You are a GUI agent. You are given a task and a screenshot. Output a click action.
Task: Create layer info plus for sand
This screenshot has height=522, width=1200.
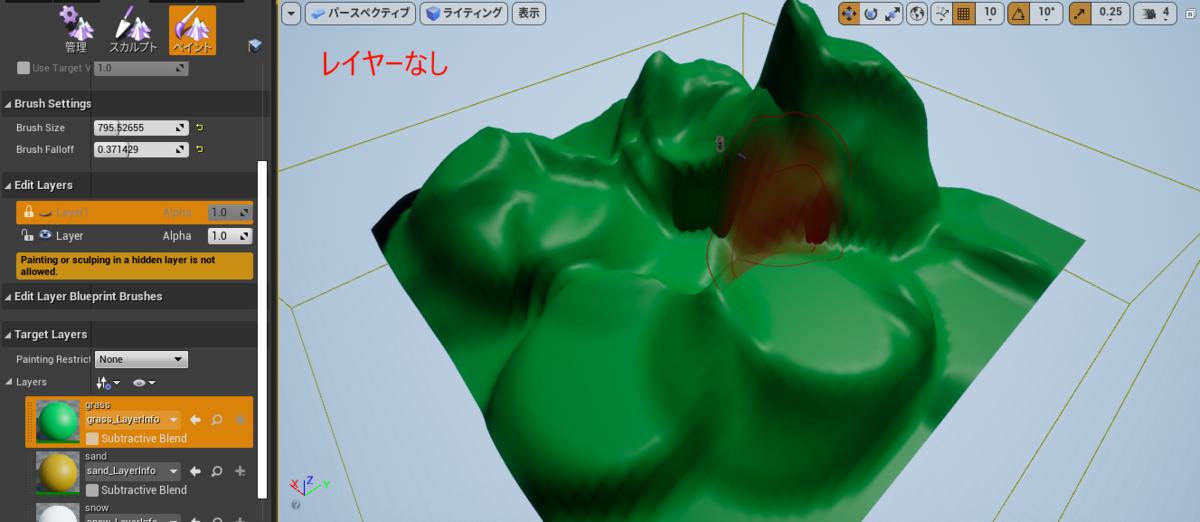240,471
